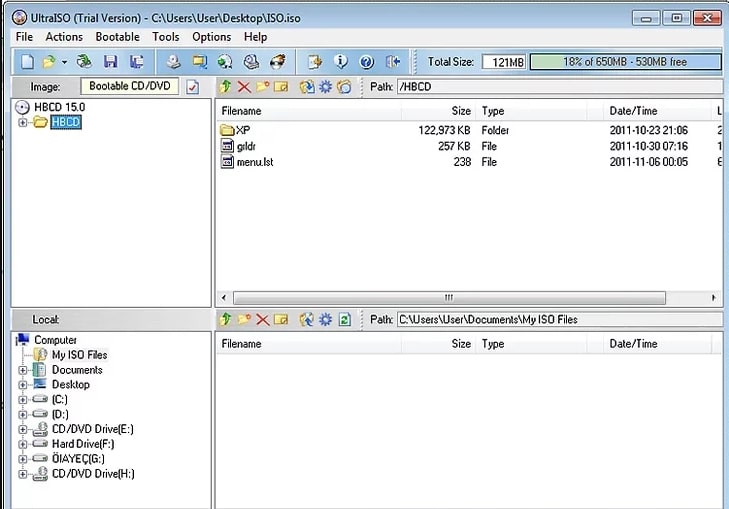Click the image list horizontal scrollbar thumb
Viewport: 729px width, 509px height.
click(x=449, y=297)
